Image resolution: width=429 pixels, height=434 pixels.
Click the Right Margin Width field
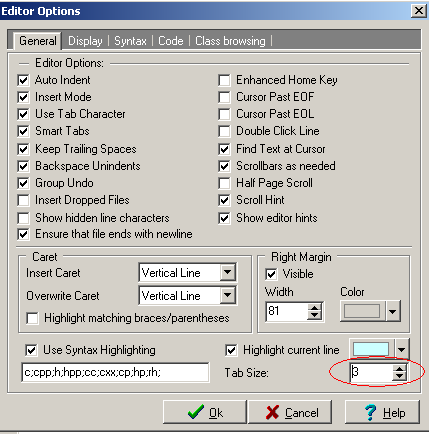[x=287, y=311]
